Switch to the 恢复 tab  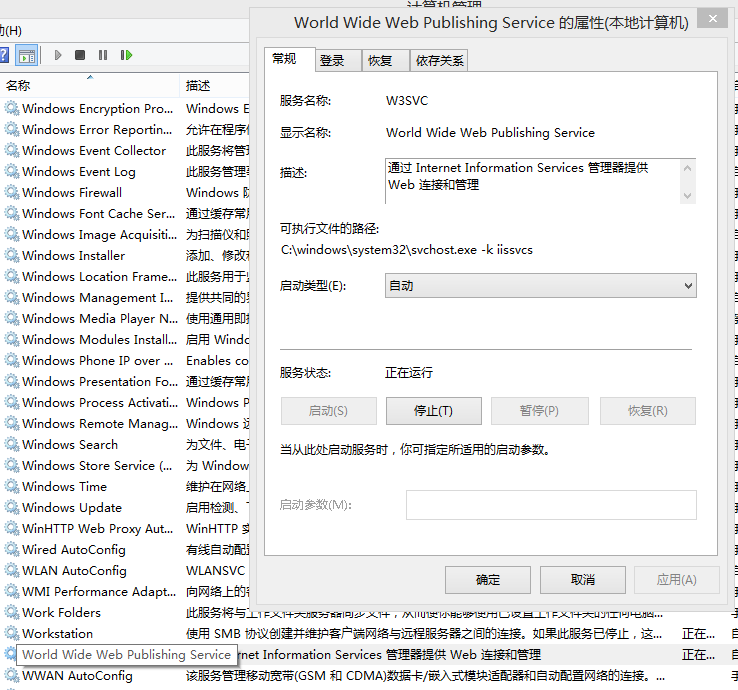(385, 61)
